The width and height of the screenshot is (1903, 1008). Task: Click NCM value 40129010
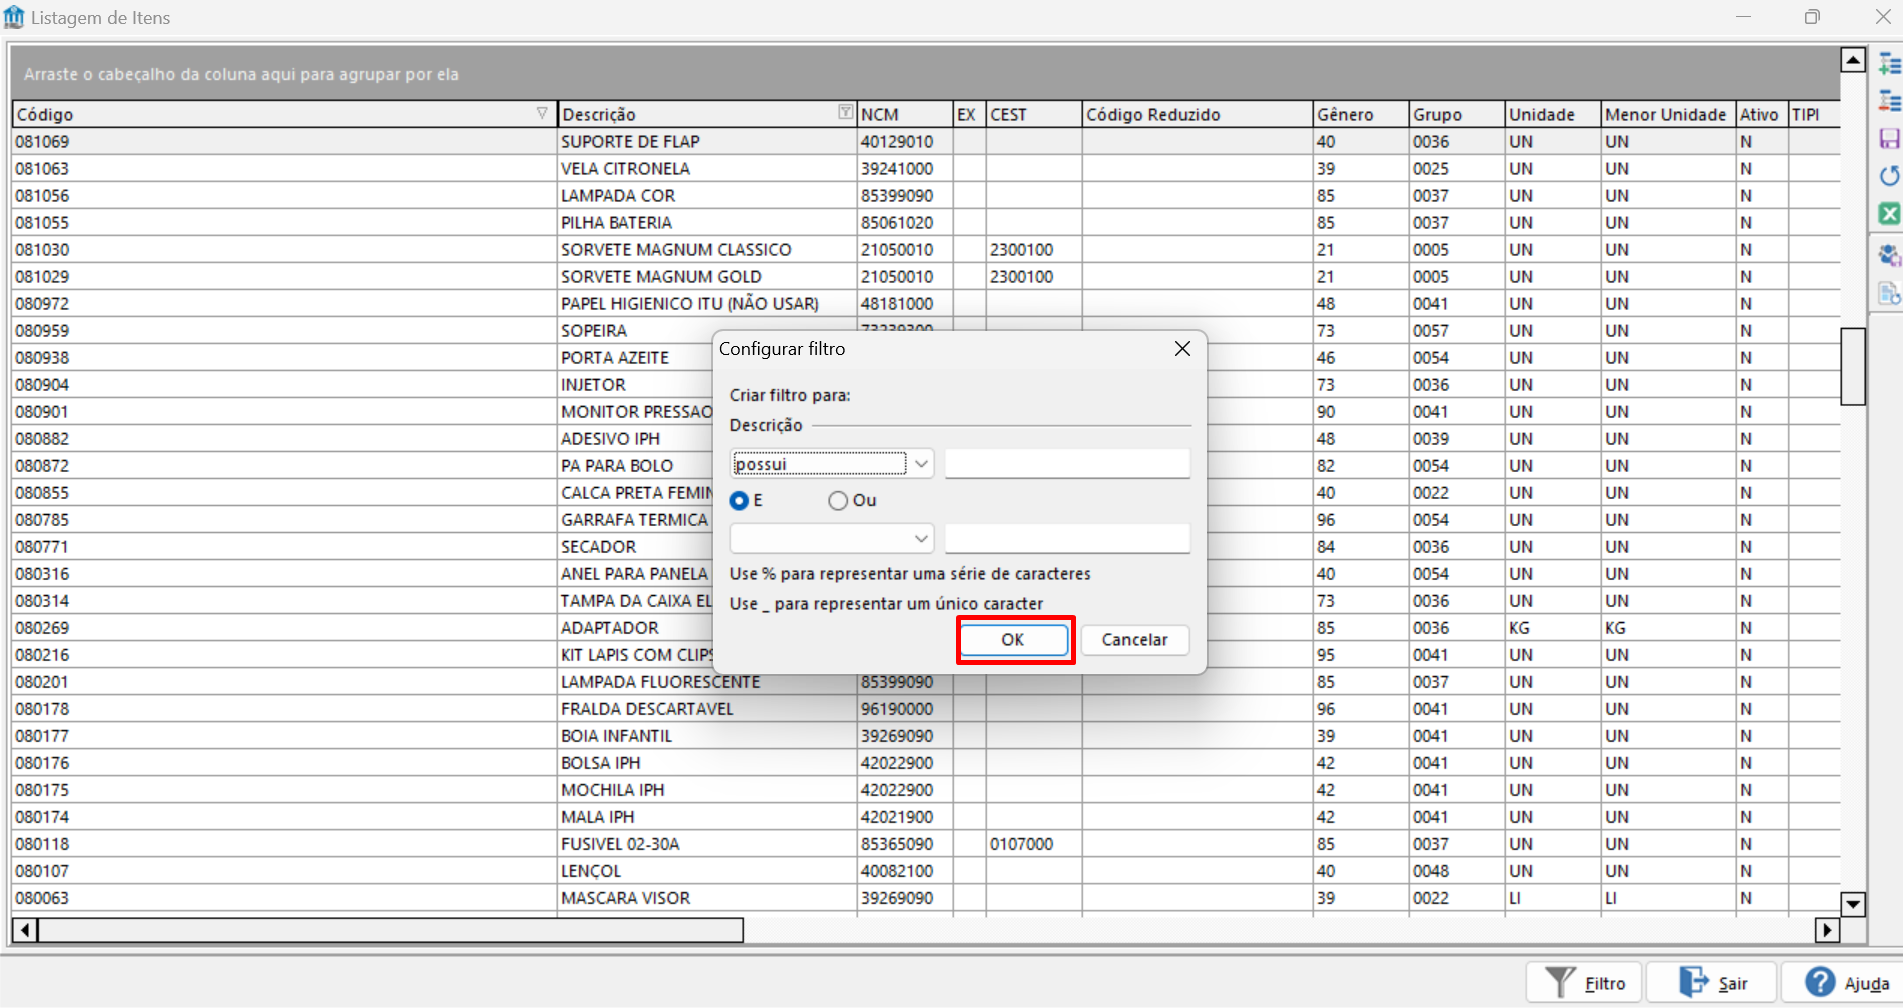(x=904, y=141)
